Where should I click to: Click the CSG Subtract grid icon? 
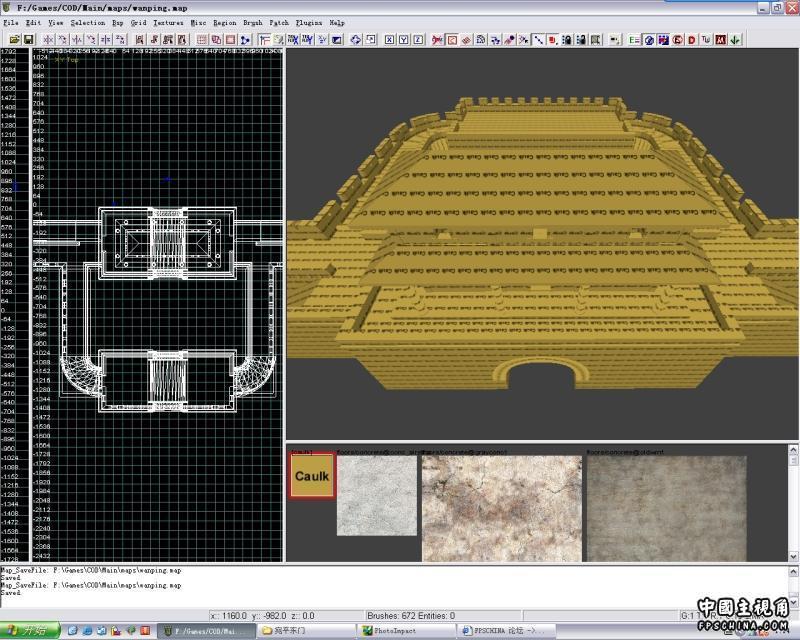202,40
